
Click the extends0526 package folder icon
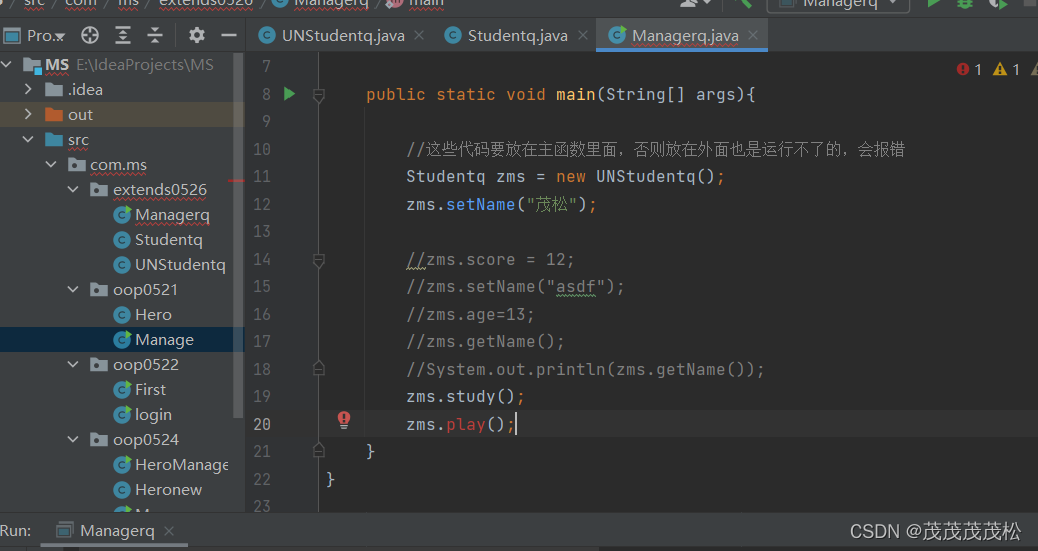tap(99, 190)
